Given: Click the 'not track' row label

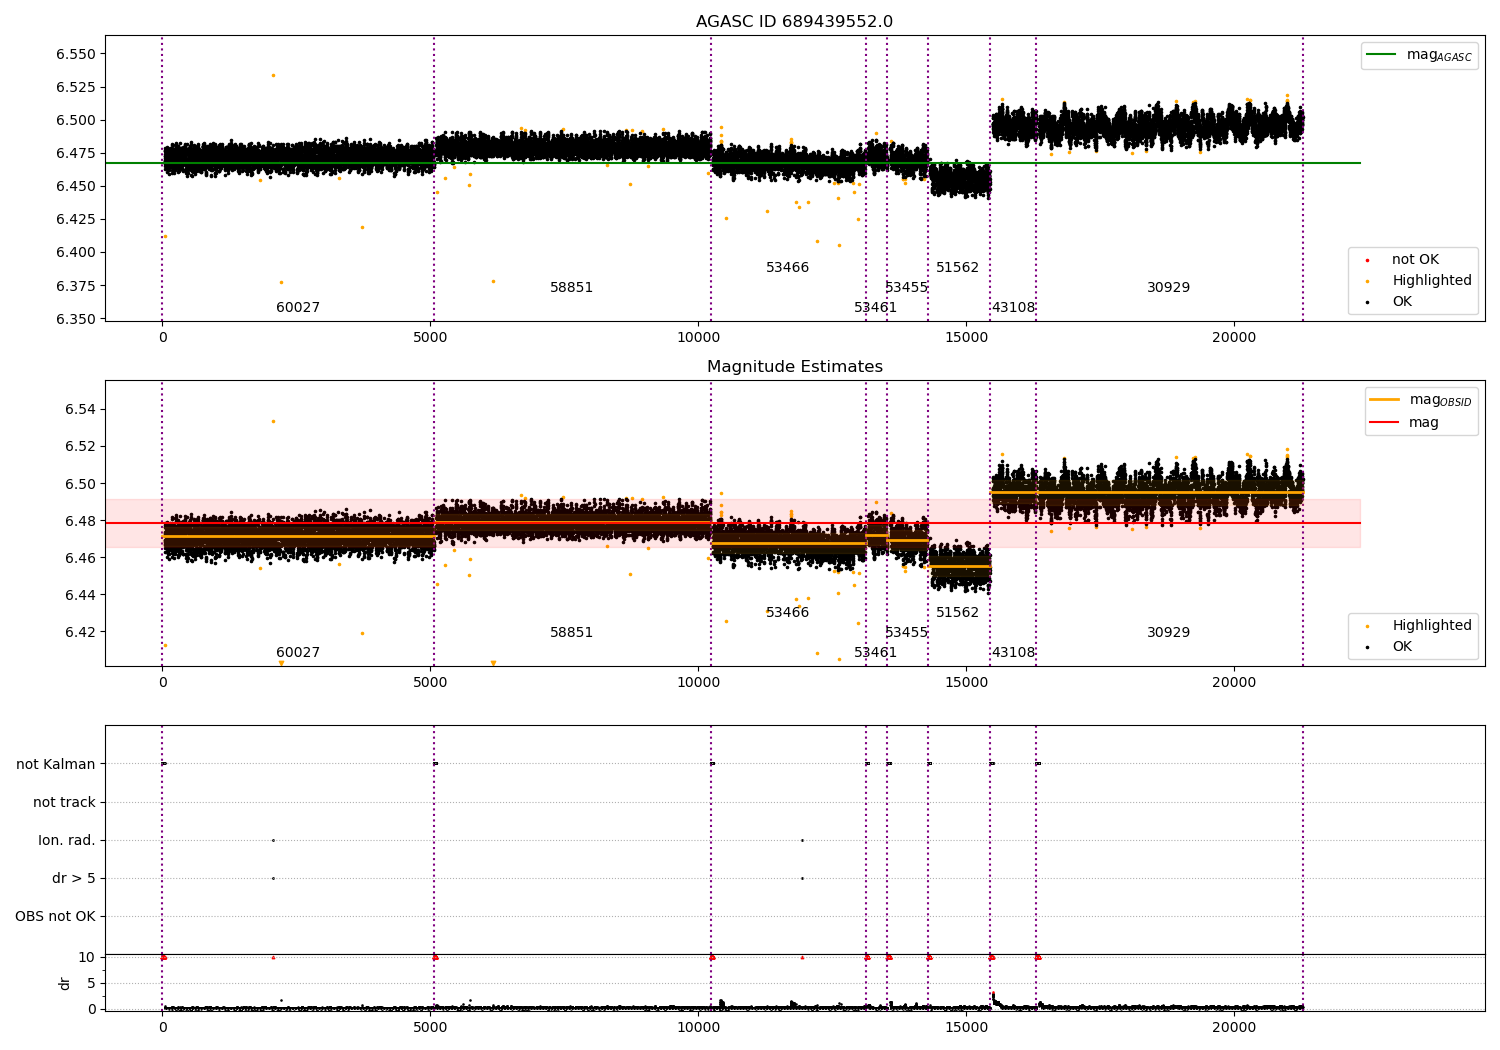Looking at the screenshot, I should (x=64, y=802).
